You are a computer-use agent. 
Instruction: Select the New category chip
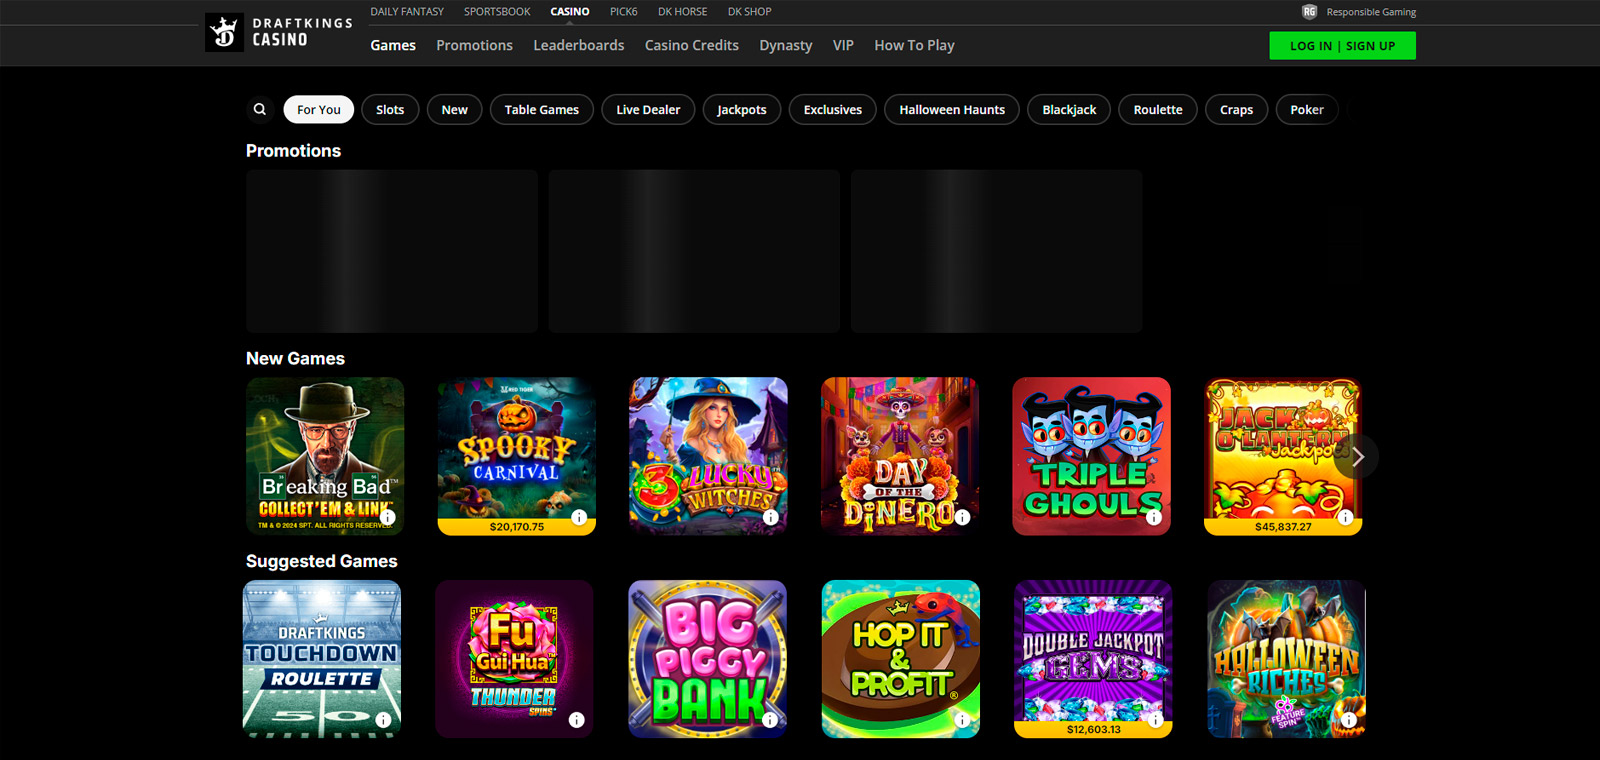click(x=455, y=109)
